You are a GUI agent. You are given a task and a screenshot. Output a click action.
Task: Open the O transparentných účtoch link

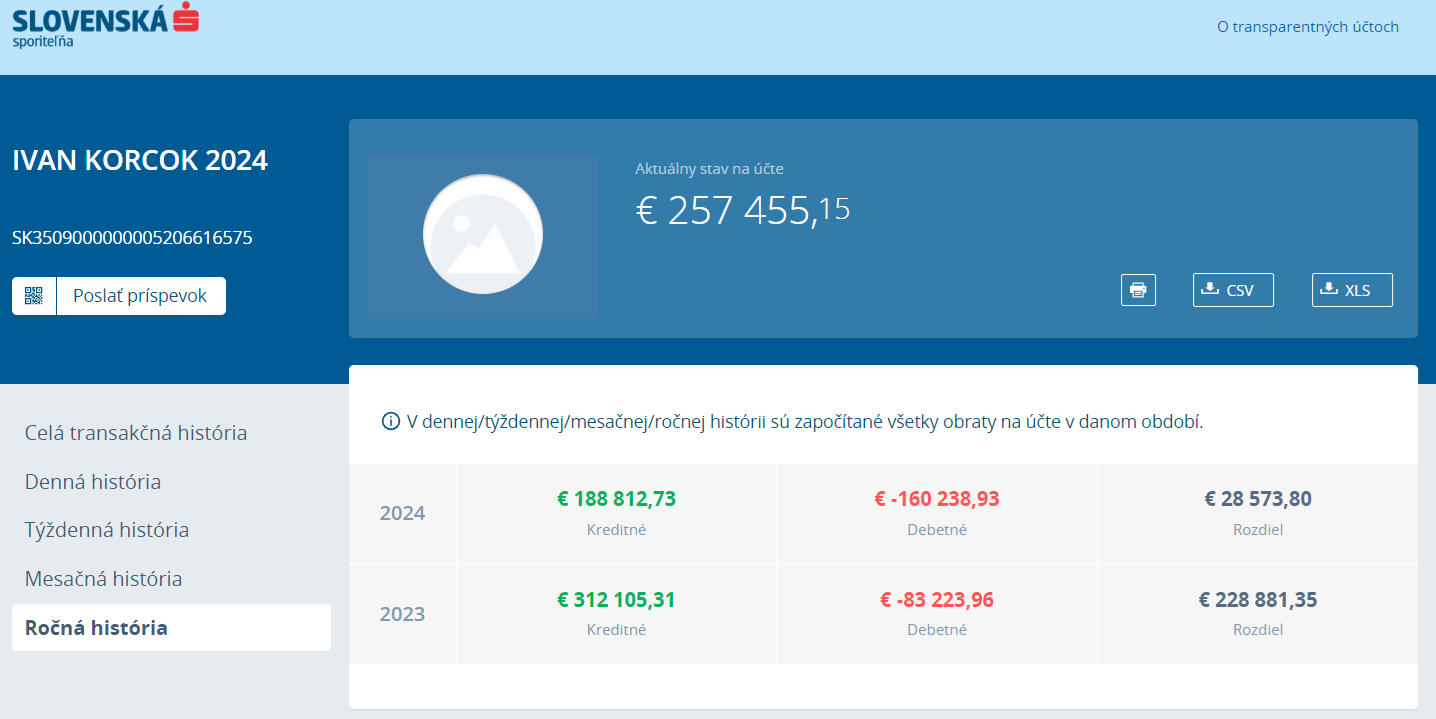(1307, 27)
